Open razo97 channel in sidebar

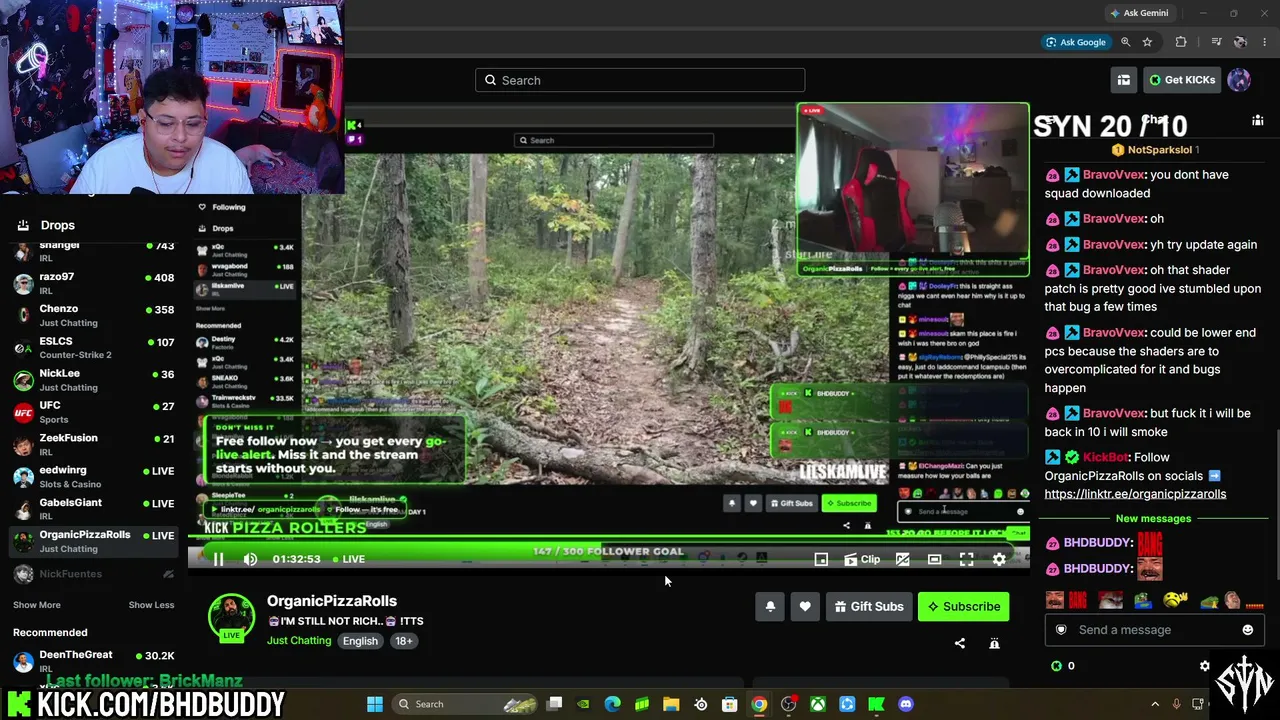[95, 283]
